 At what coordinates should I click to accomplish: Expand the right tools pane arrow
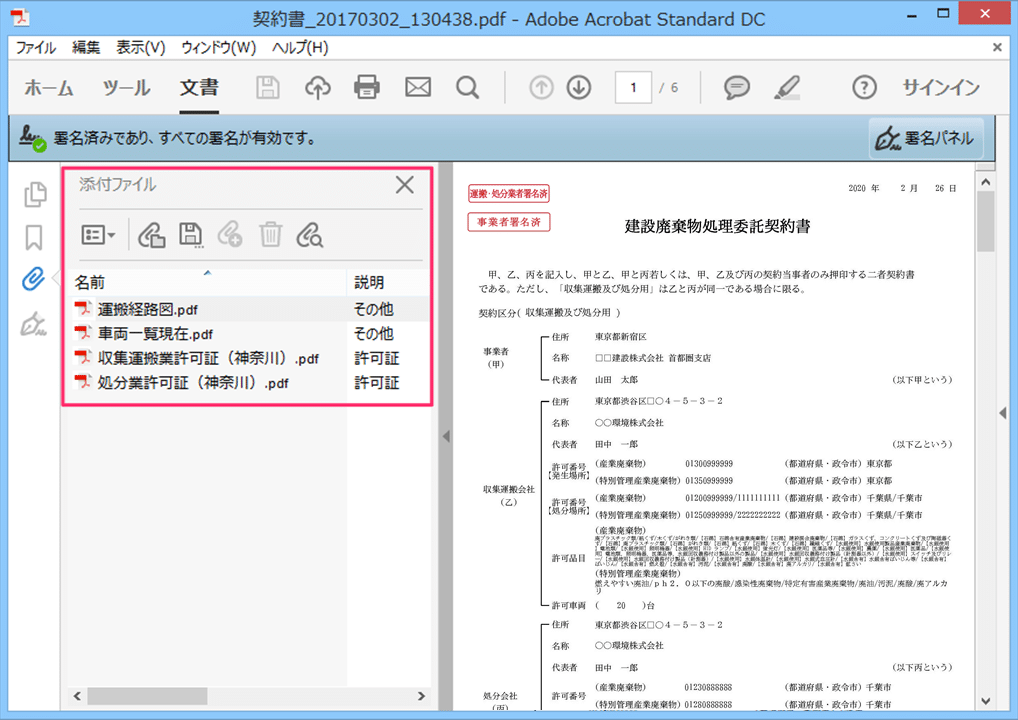point(1002,413)
